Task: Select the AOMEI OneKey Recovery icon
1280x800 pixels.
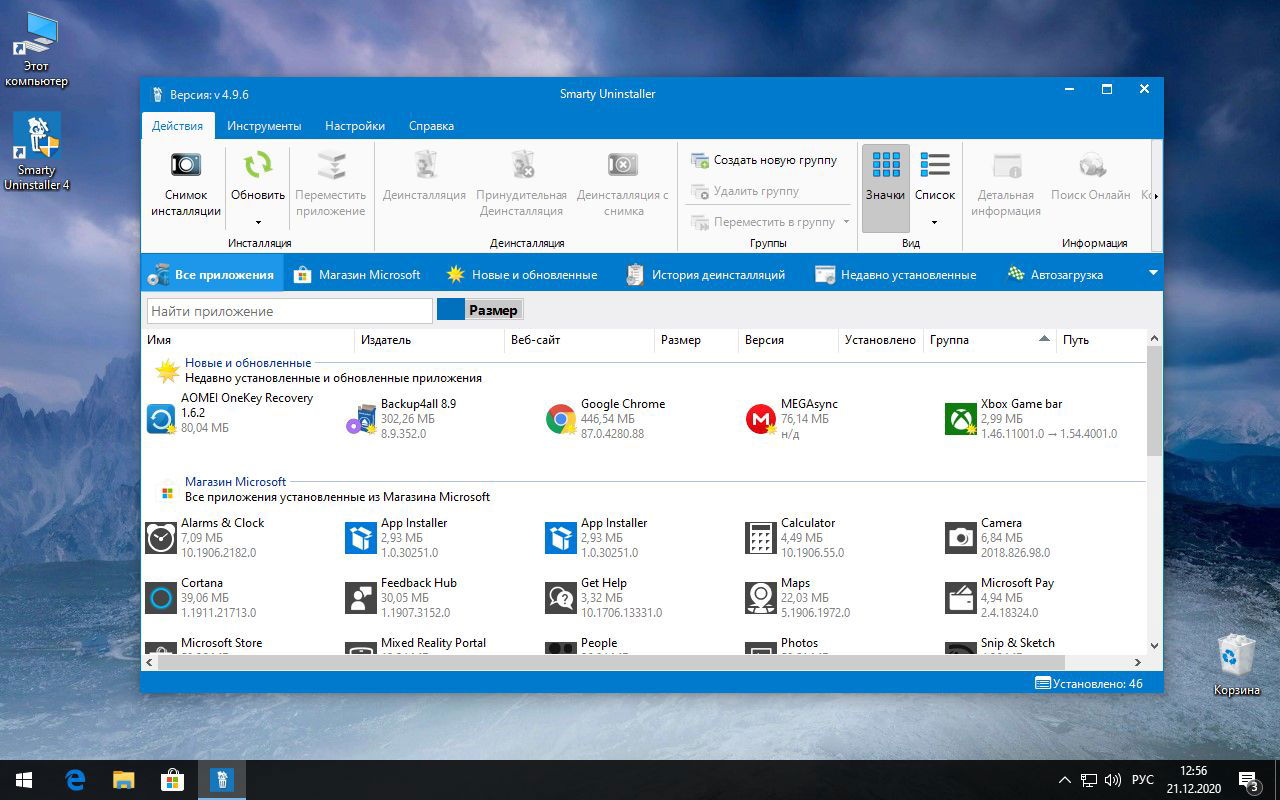Action: coord(161,418)
